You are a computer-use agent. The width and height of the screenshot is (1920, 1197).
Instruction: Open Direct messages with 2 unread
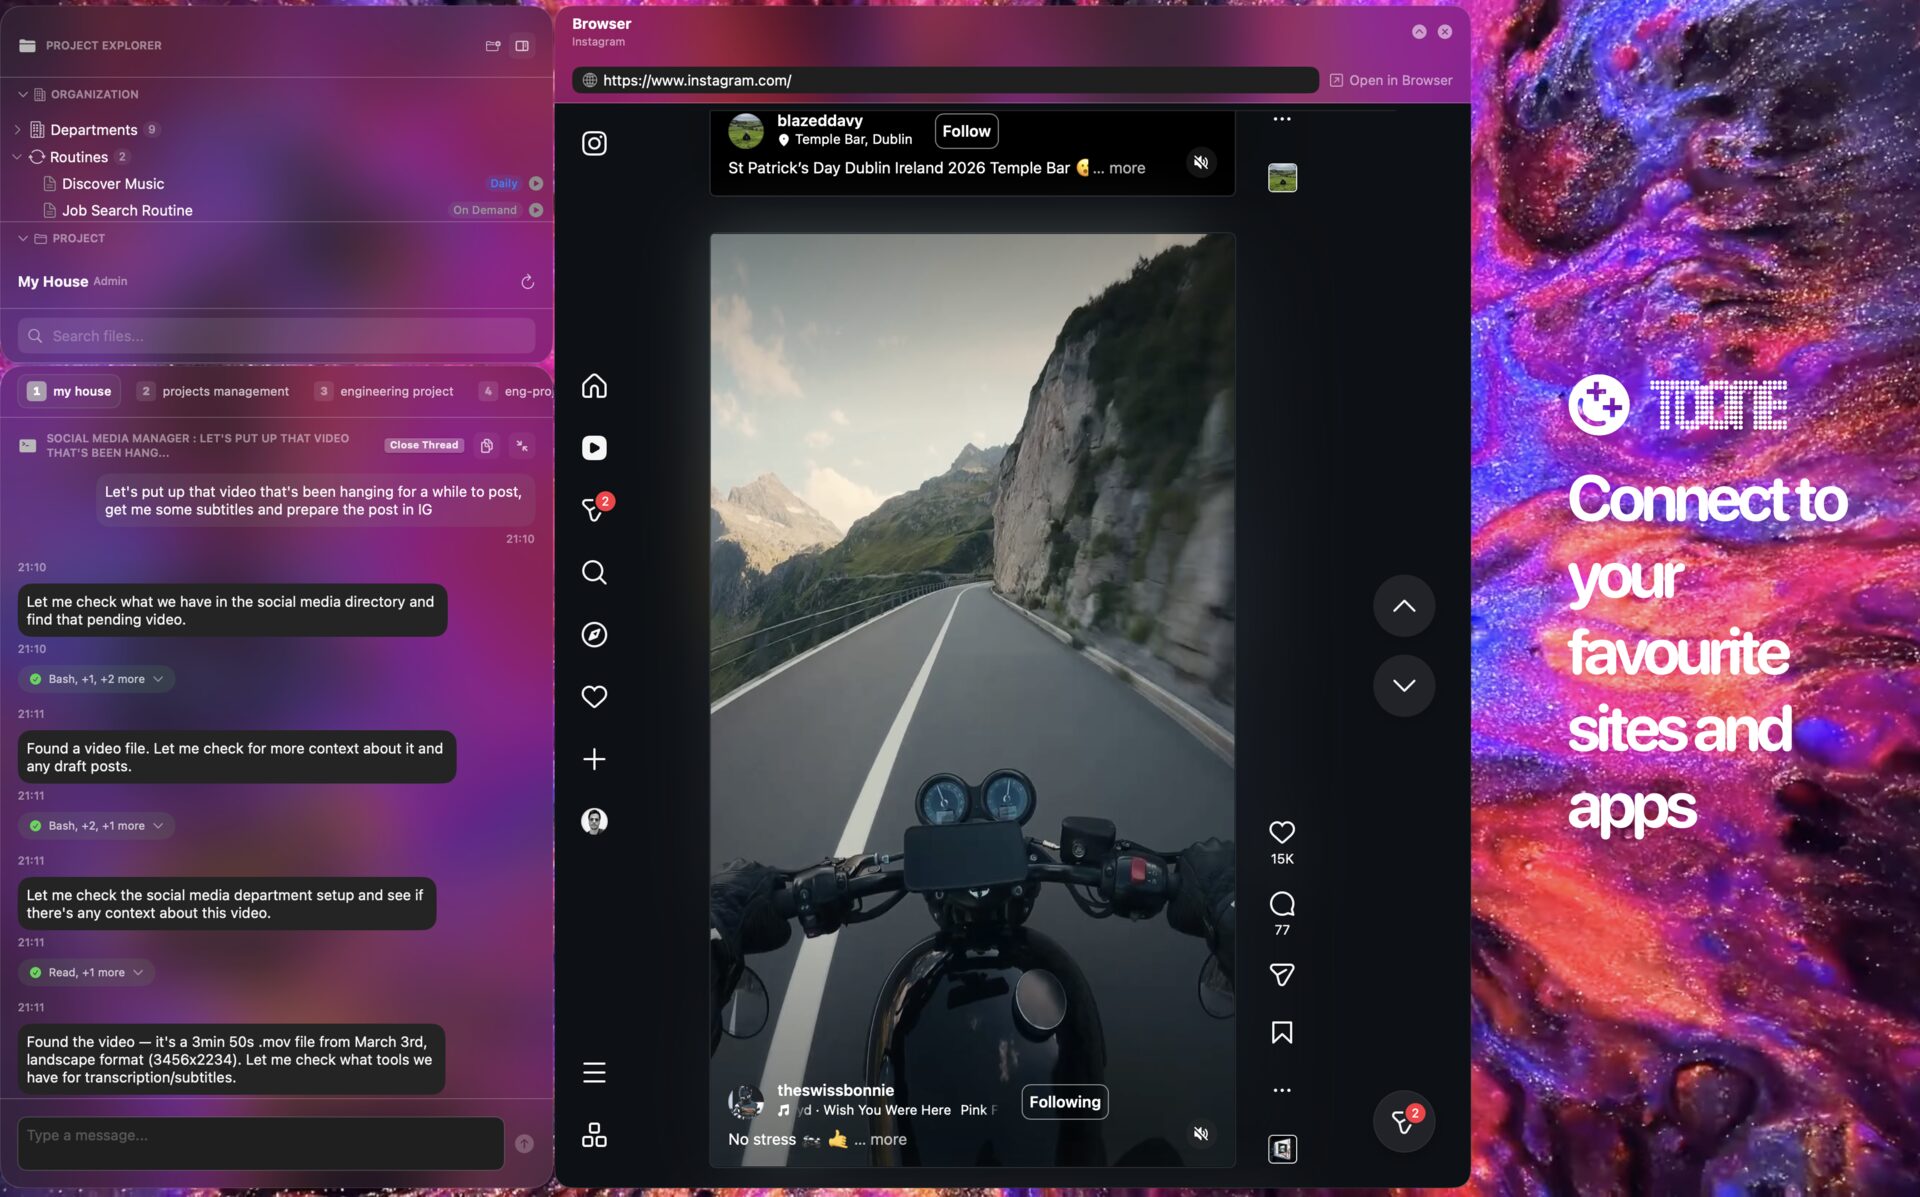[594, 511]
